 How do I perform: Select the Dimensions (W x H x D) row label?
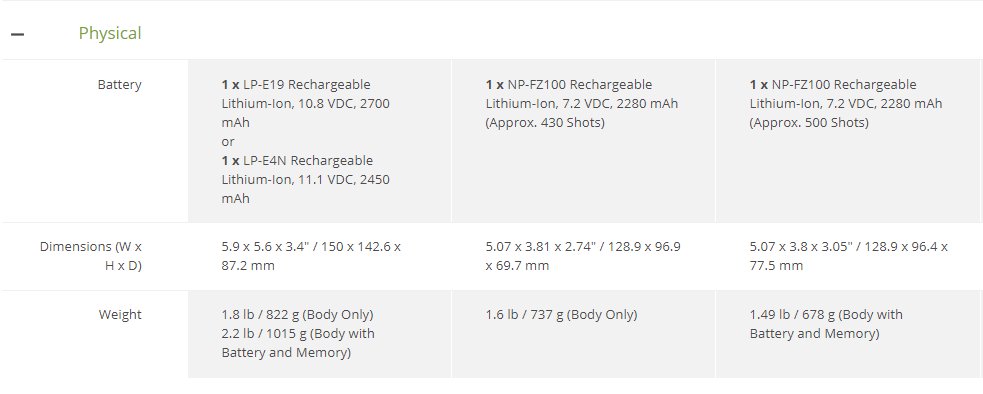(x=91, y=256)
